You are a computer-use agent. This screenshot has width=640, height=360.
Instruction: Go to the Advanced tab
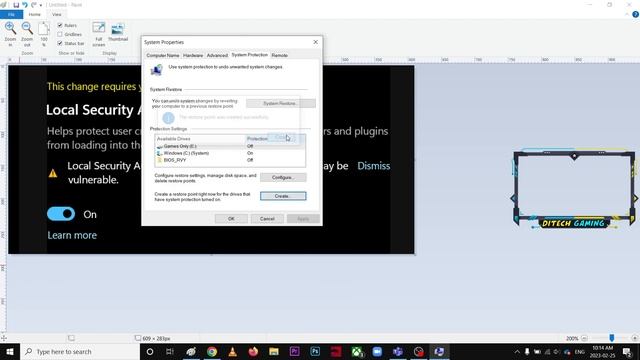(x=217, y=55)
